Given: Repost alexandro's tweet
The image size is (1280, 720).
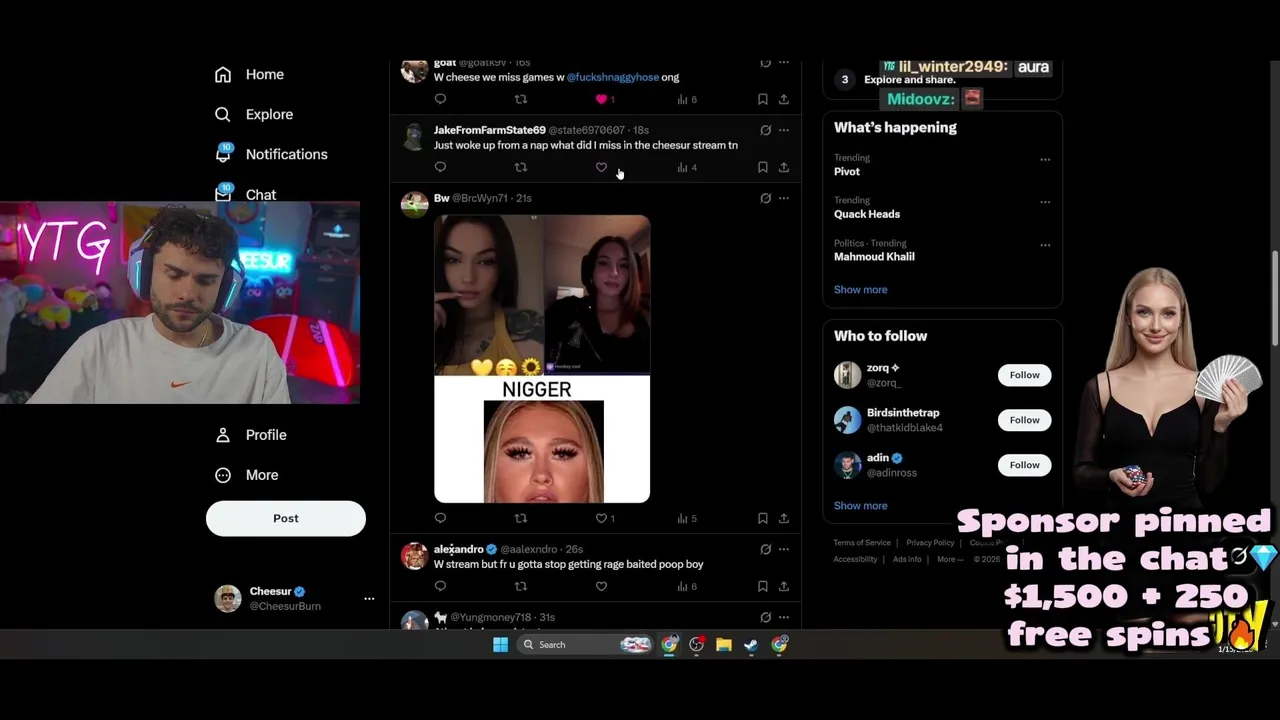Looking at the screenshot, I should (520, 586).
